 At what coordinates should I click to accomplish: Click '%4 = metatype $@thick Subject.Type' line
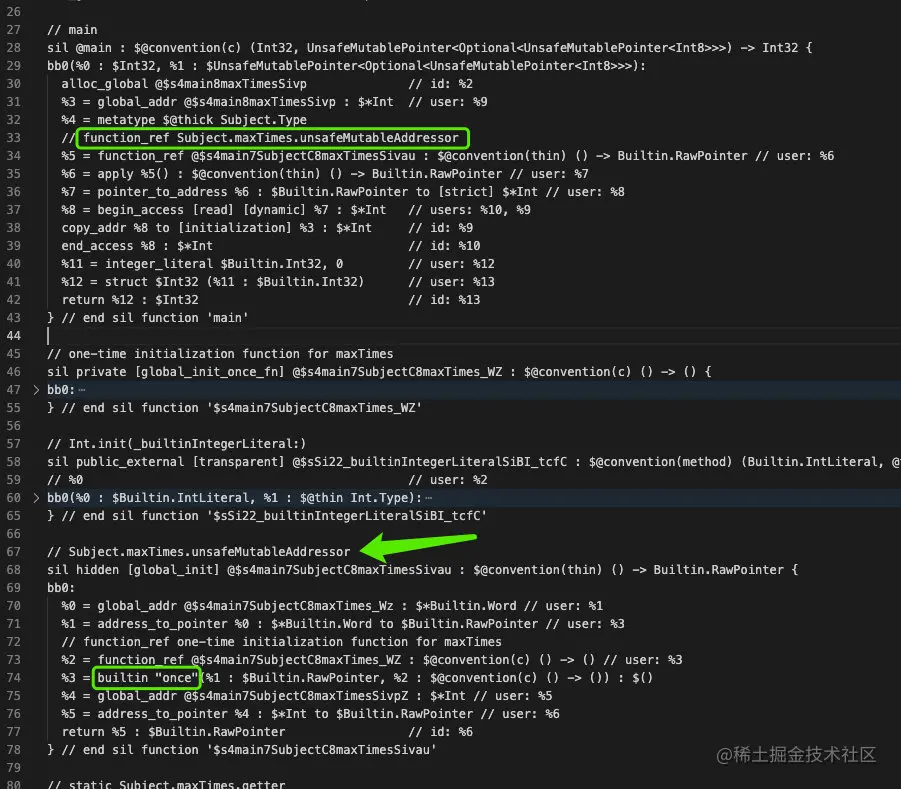184,120
